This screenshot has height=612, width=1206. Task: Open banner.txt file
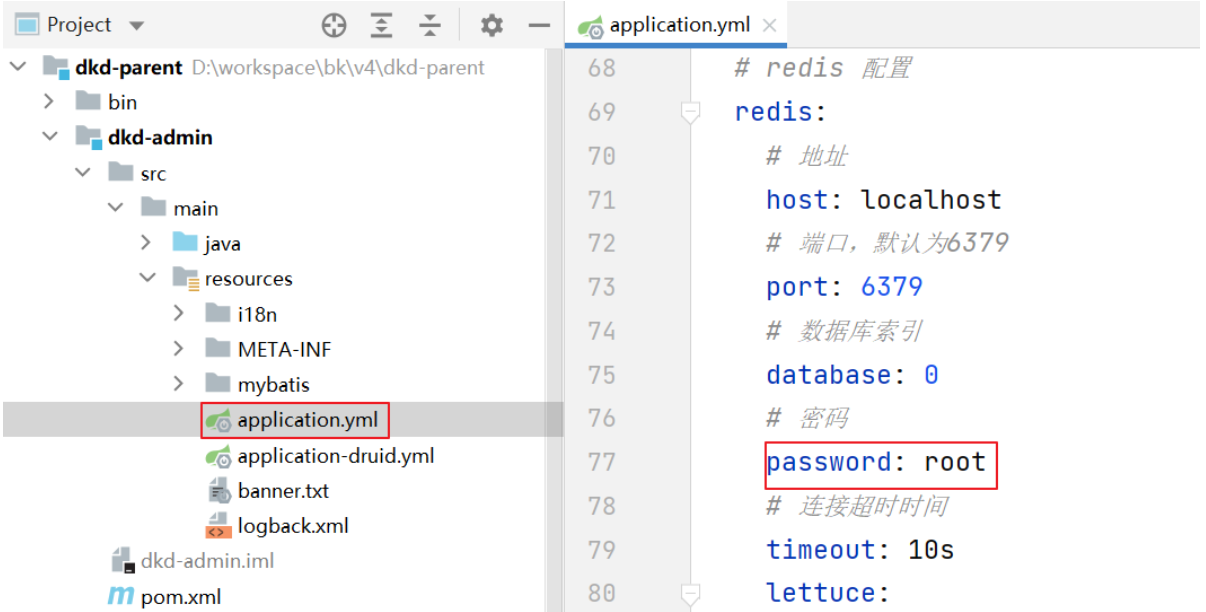pos(283,491)
